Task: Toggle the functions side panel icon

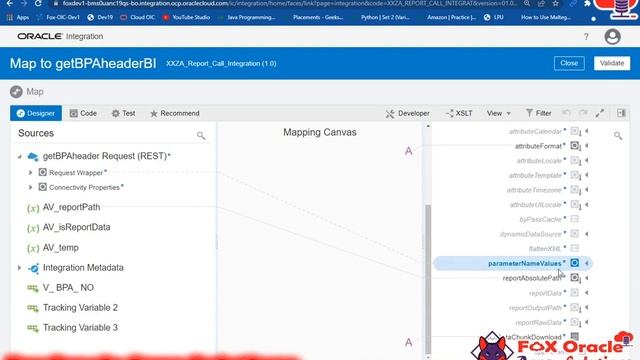Action: [x=621, y=113]
